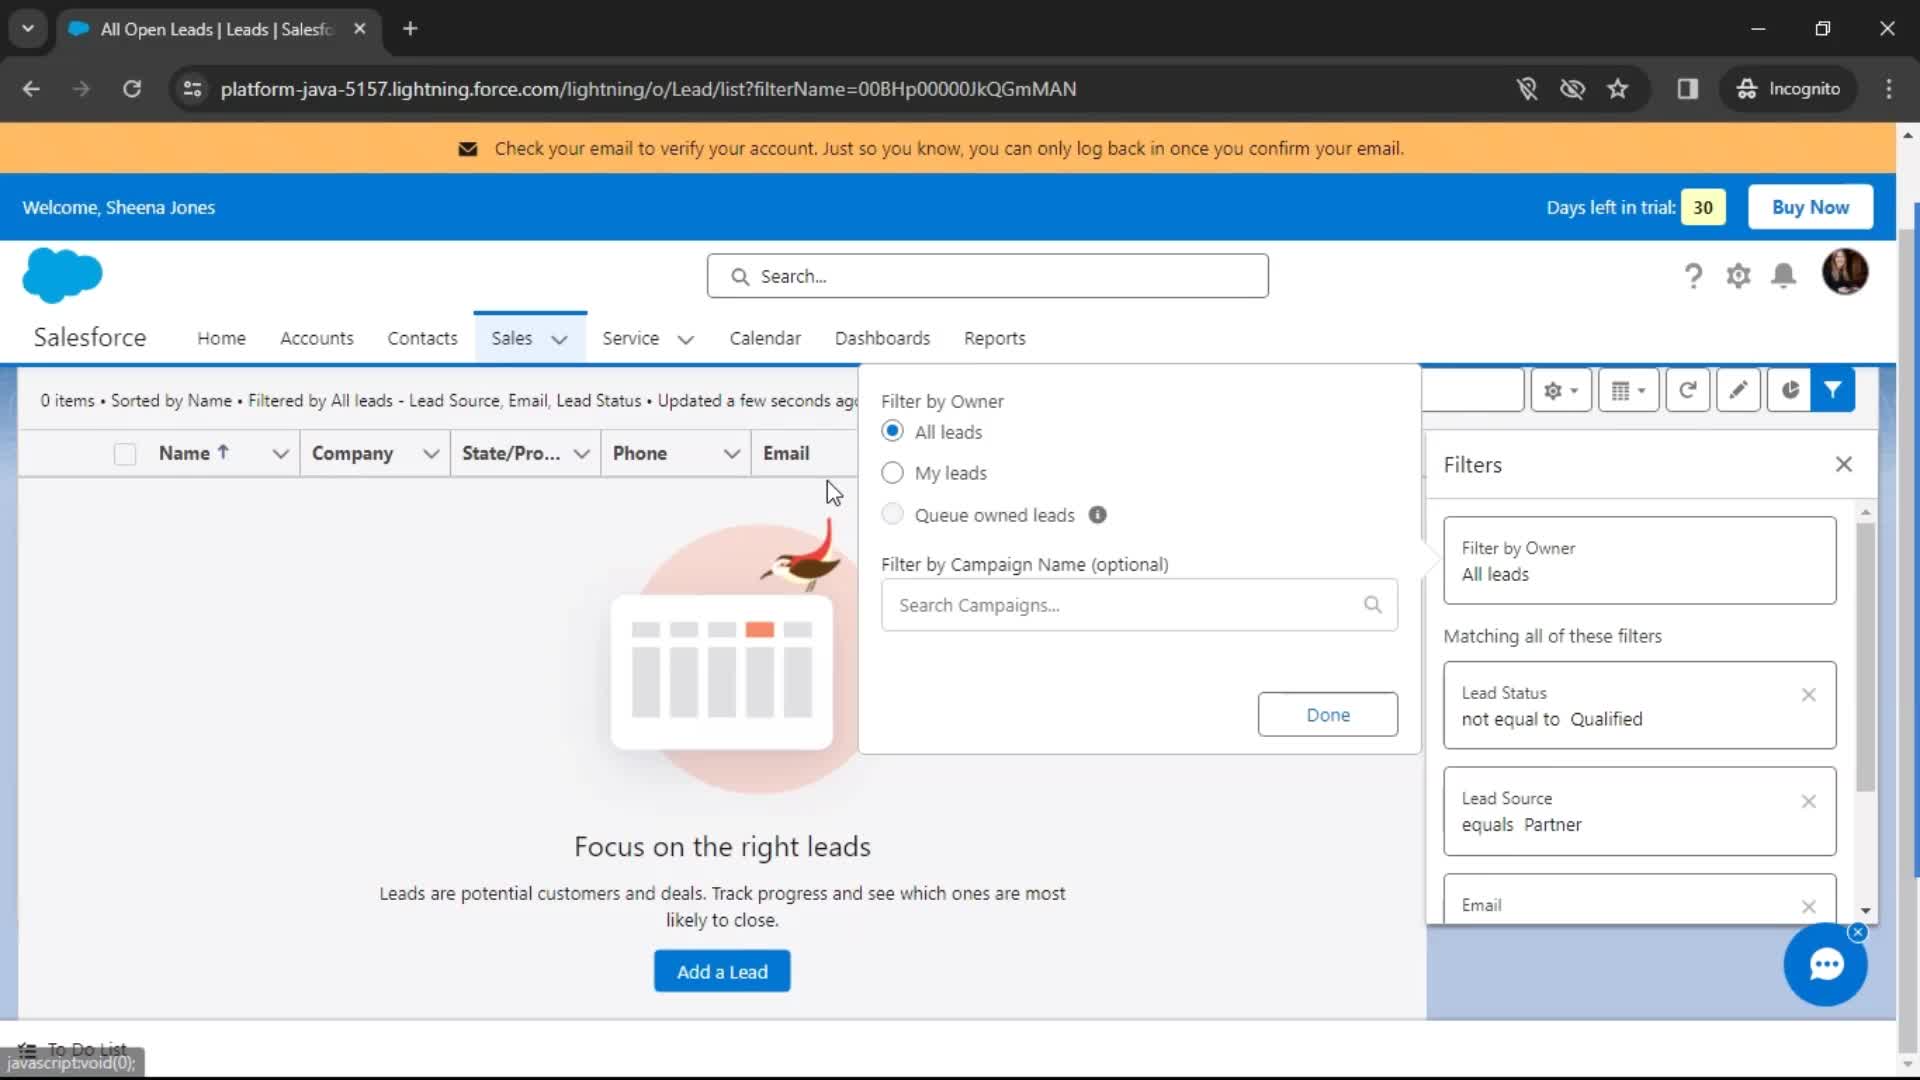Open the Phone column actions chevron
The height and width of the screenshot is (1080, 1920).
(731, 454)
